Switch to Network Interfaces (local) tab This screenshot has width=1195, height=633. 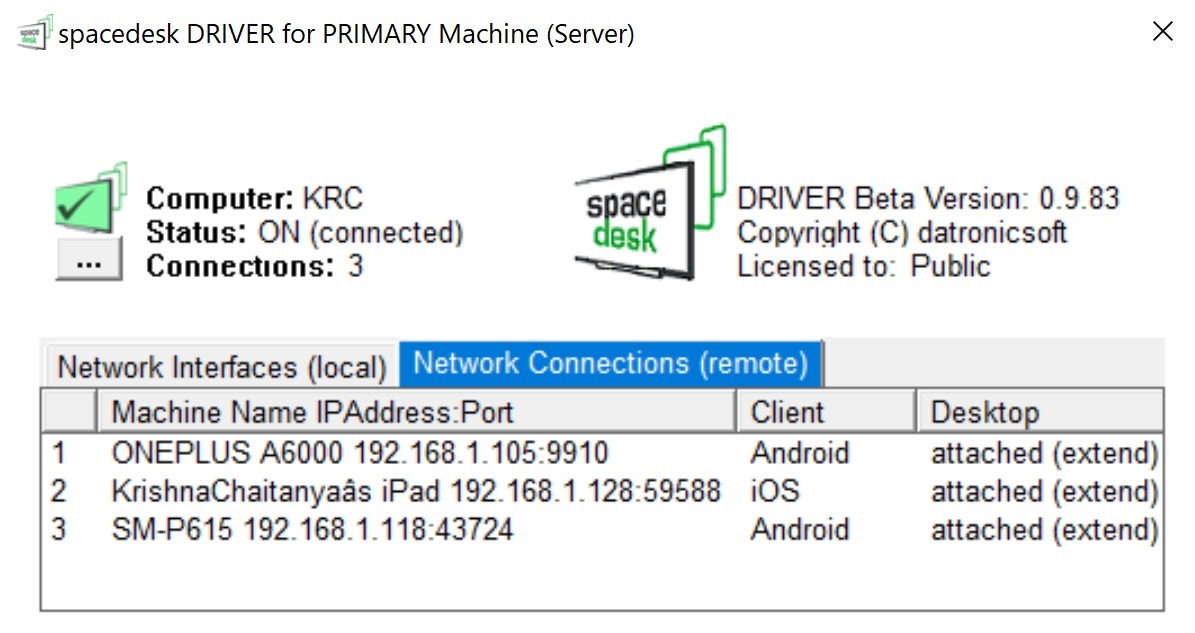pos(222,367)
